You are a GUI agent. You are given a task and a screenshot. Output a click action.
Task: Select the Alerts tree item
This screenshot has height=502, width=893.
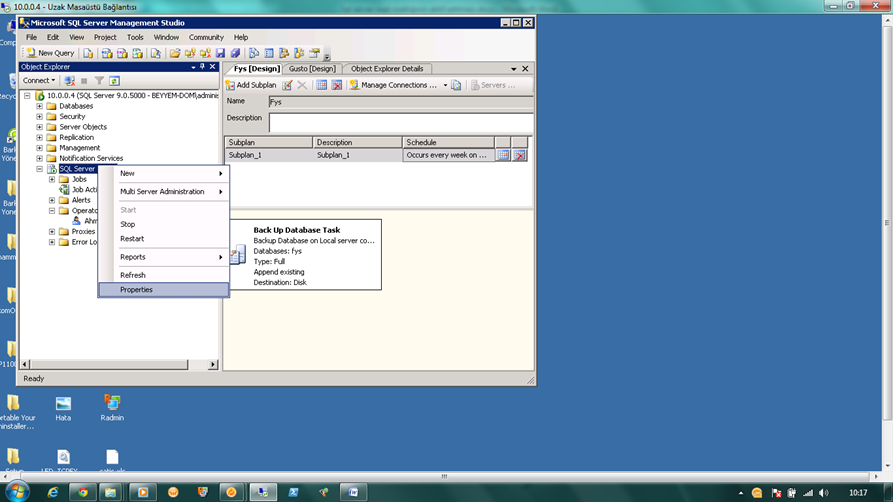click(81, 200)
